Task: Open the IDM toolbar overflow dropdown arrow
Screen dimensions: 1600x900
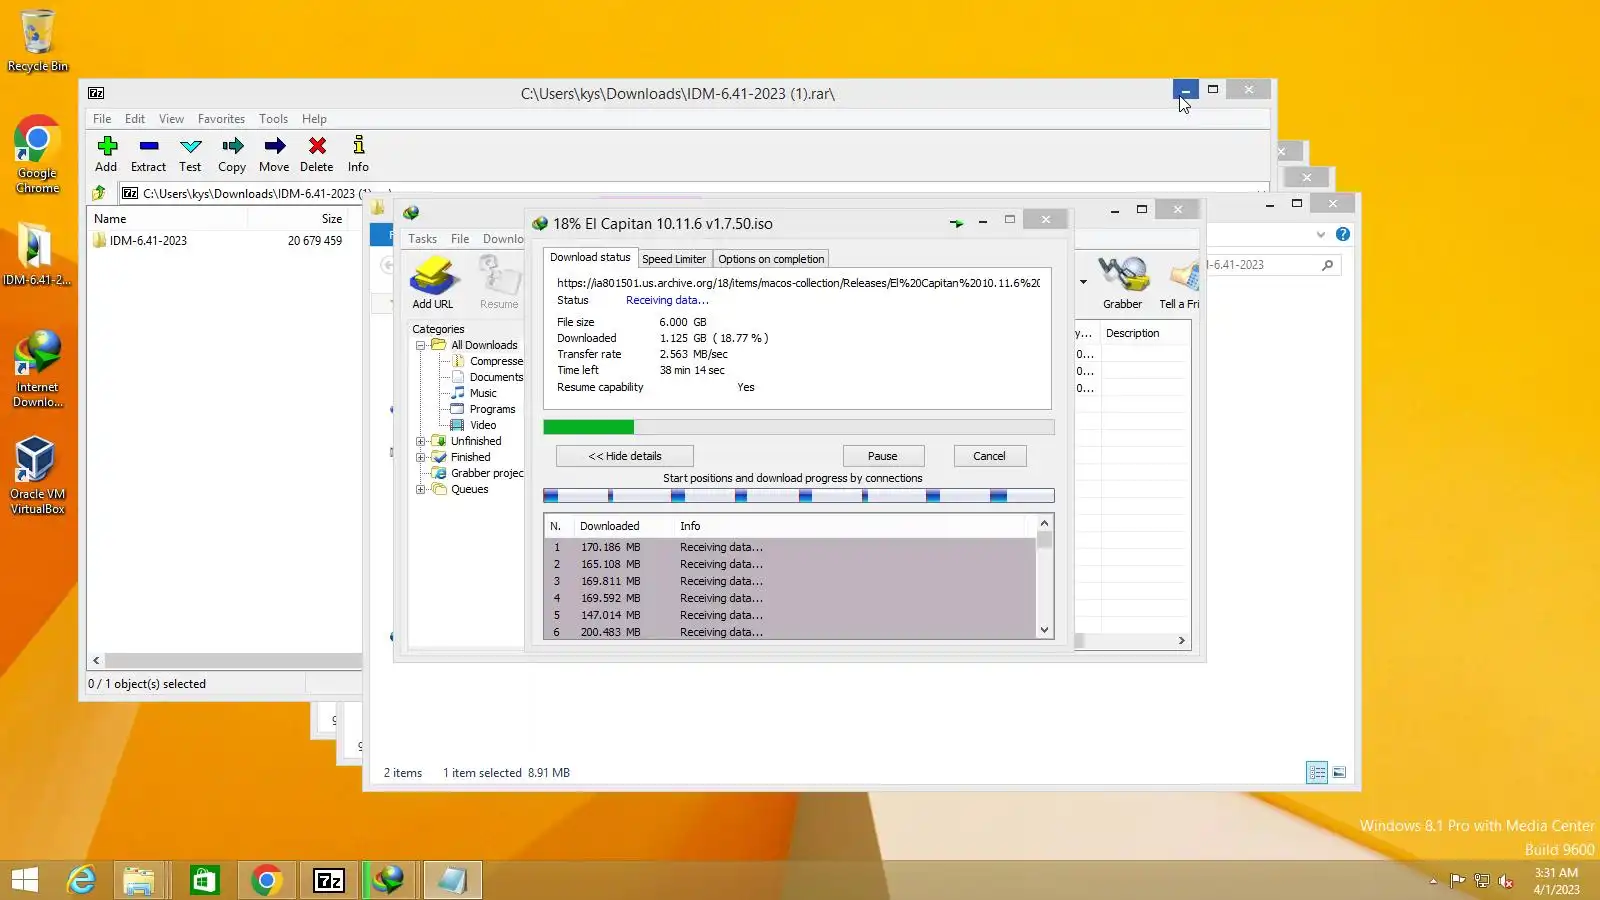Action: point(1083,281)
